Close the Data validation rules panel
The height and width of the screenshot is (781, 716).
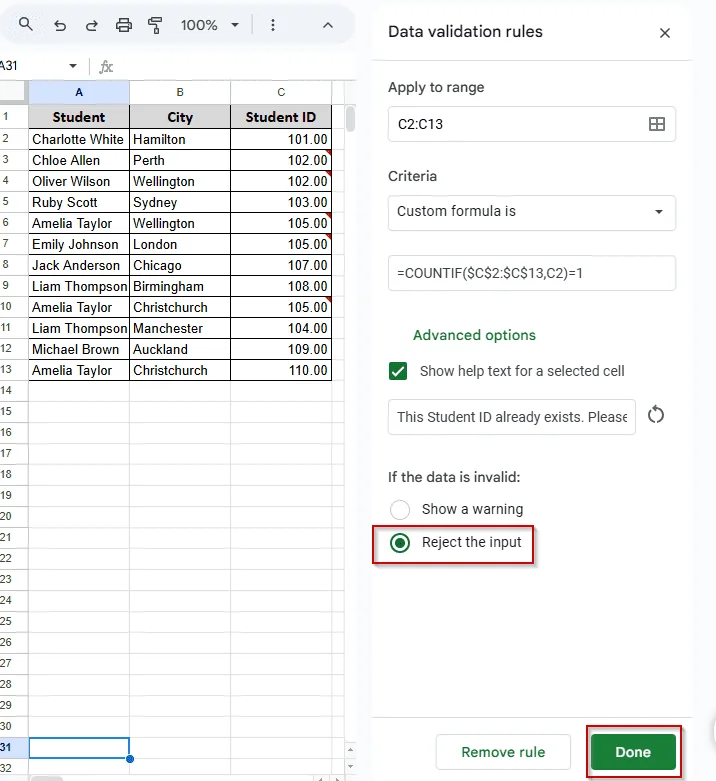[x=665, y=33]
